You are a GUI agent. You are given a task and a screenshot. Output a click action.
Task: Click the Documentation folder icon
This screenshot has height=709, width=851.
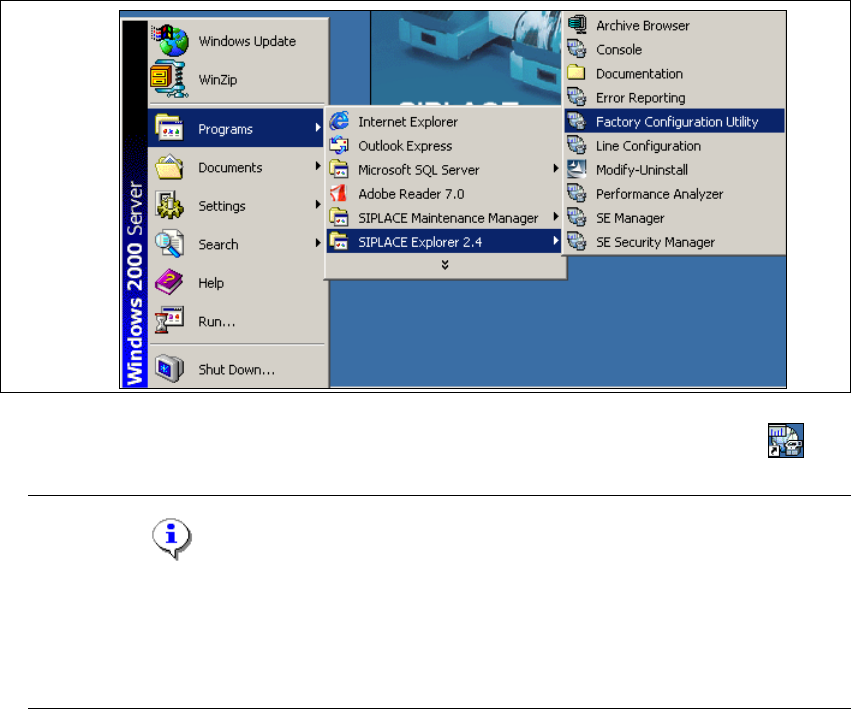click(577, 73)
